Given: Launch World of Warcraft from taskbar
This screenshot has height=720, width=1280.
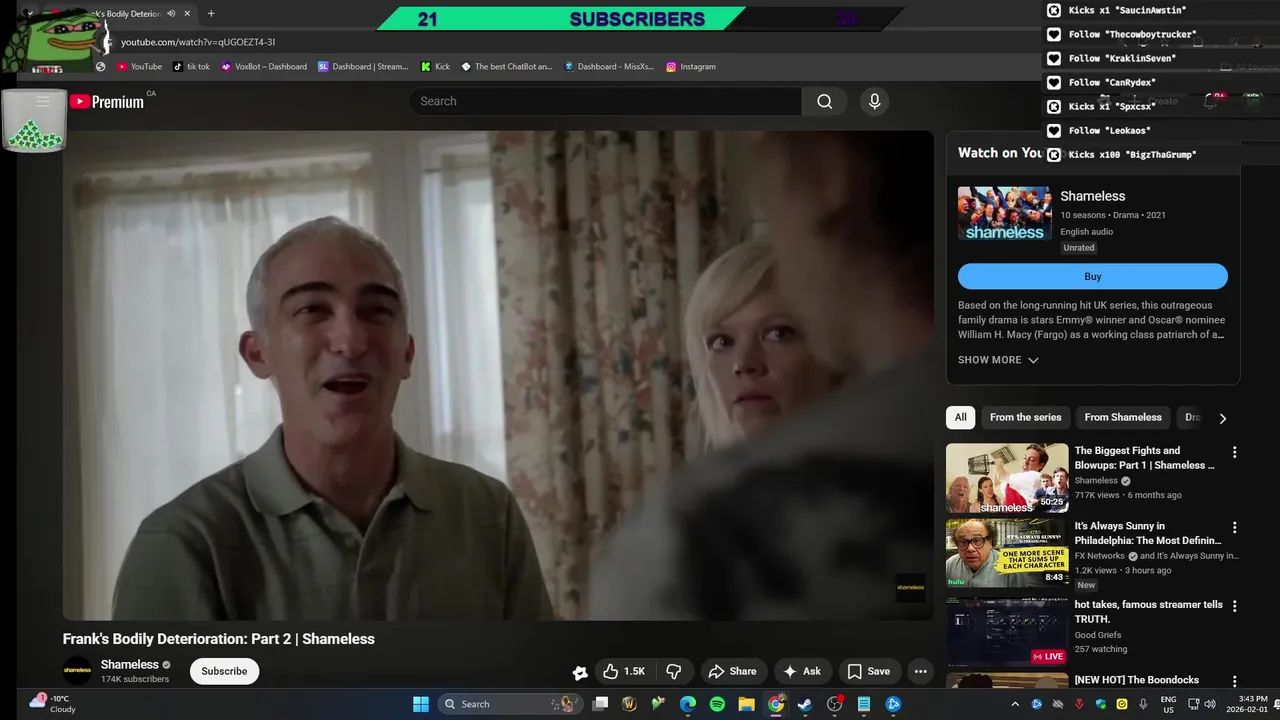Looking at the screenshot, I should click(x=629, y=704).
